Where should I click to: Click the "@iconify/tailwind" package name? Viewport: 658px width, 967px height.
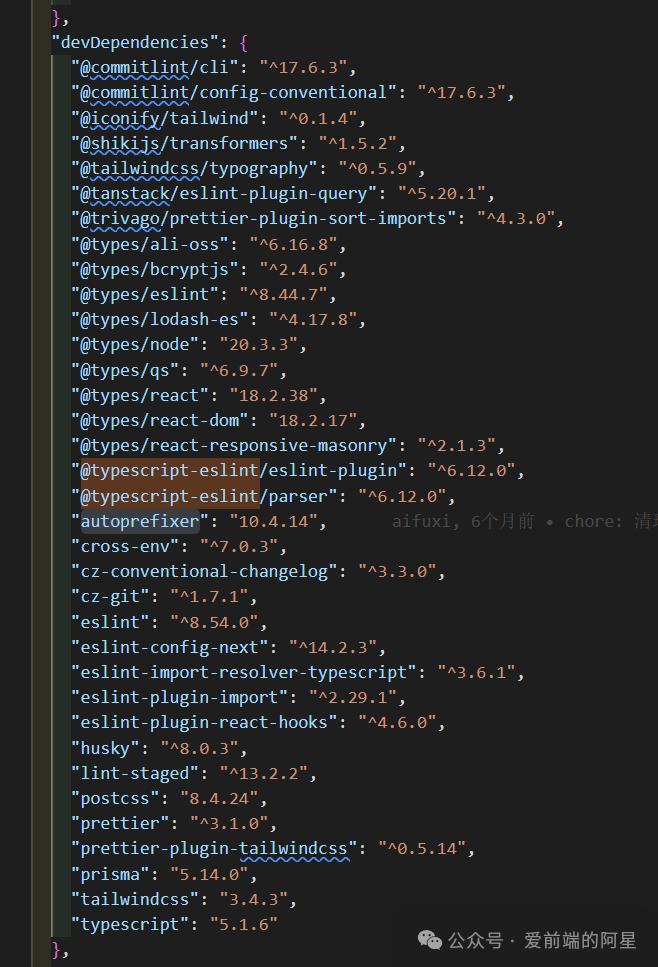pyautogui.click(x=165, y=118)
